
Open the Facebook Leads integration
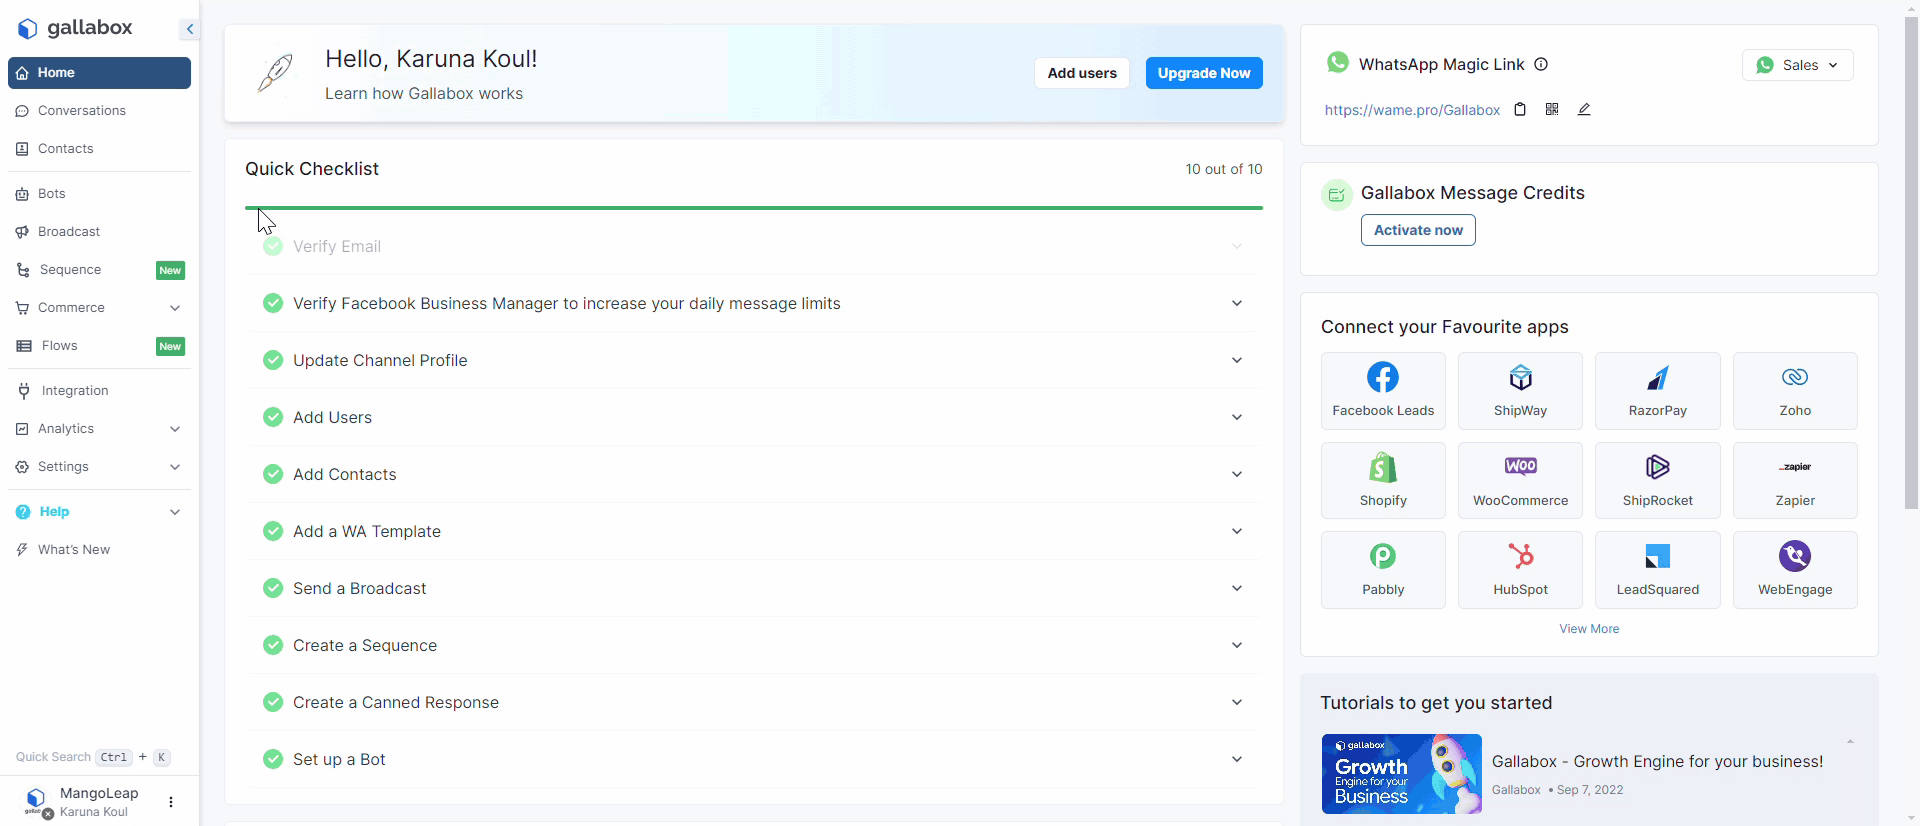(1383, 391)
